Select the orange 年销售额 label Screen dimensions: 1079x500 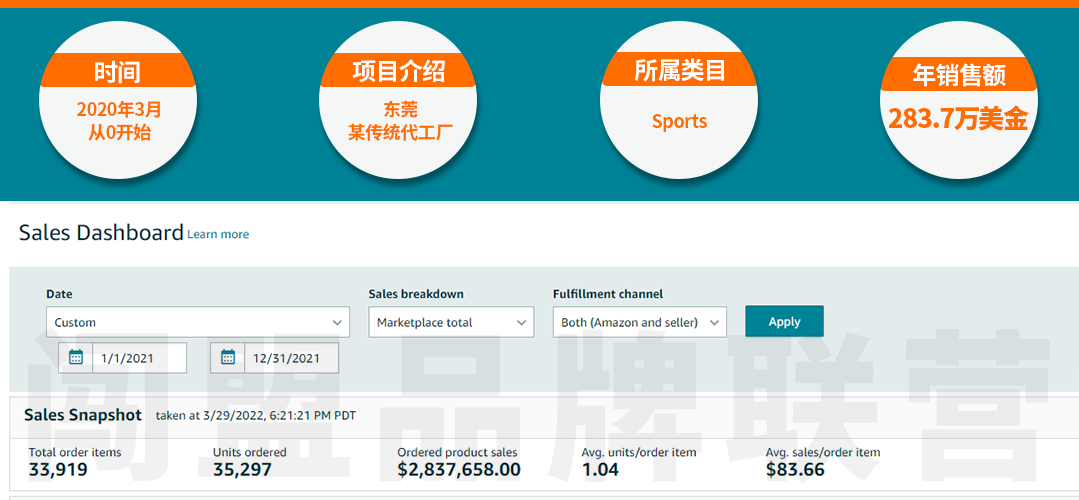coord(958,75)
